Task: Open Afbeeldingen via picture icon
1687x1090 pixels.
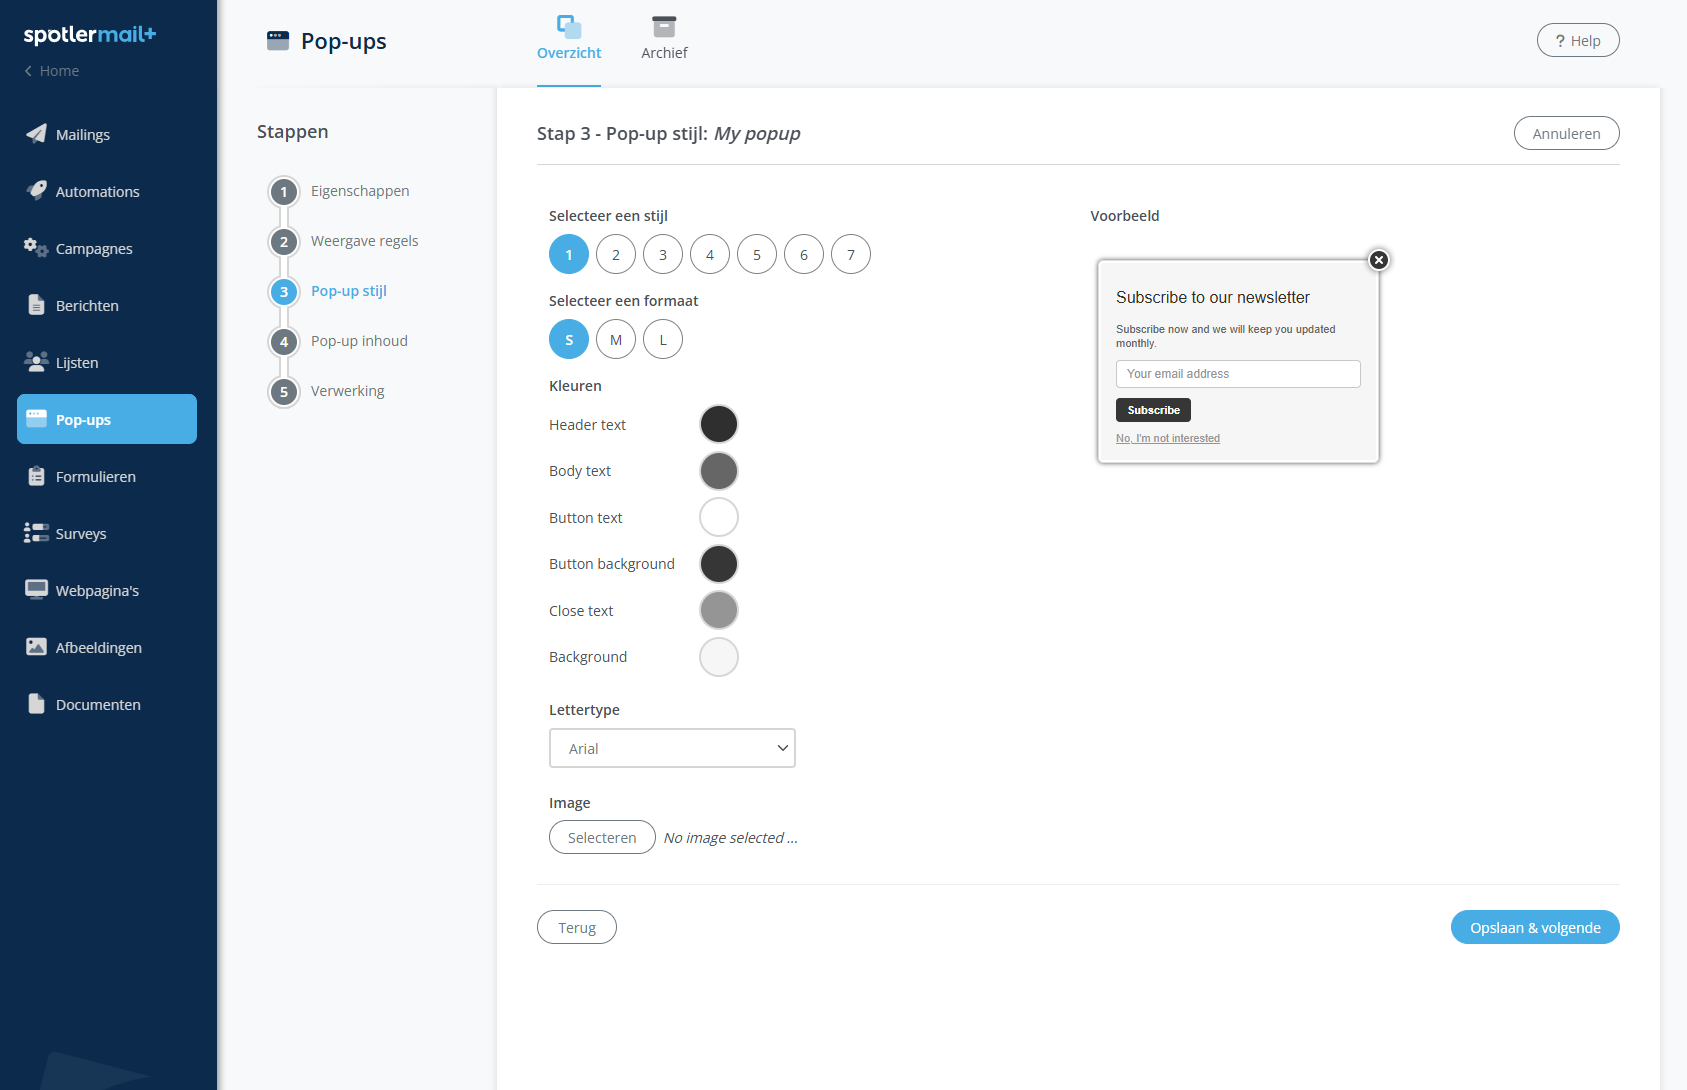Action: tap(37, 647)
